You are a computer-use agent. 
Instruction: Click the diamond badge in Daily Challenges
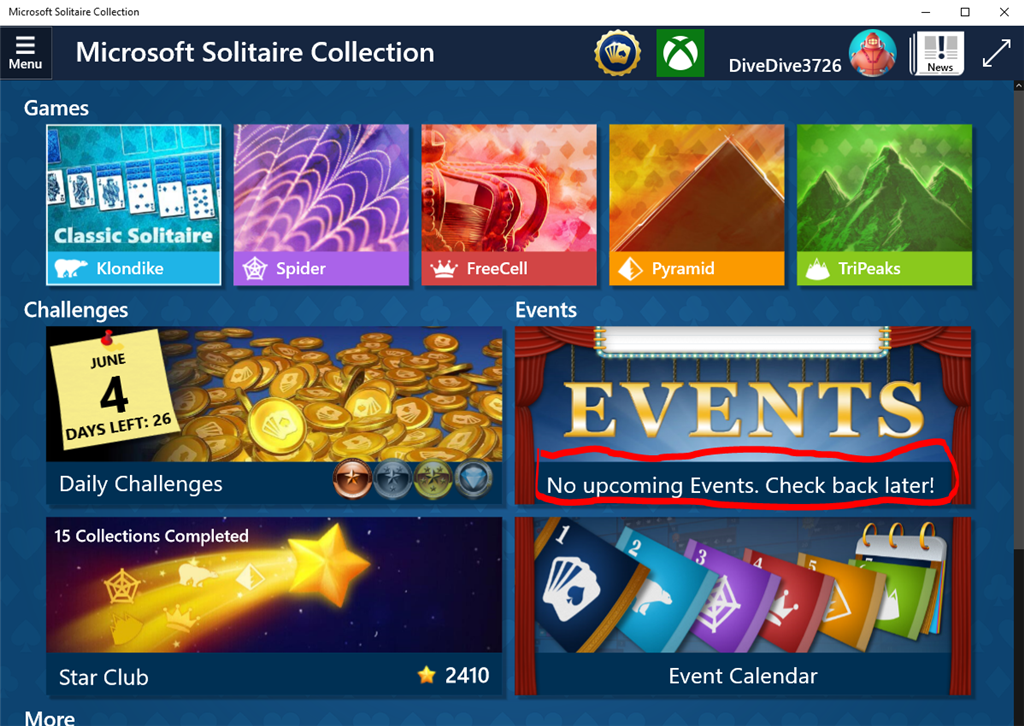click(473, 480)
